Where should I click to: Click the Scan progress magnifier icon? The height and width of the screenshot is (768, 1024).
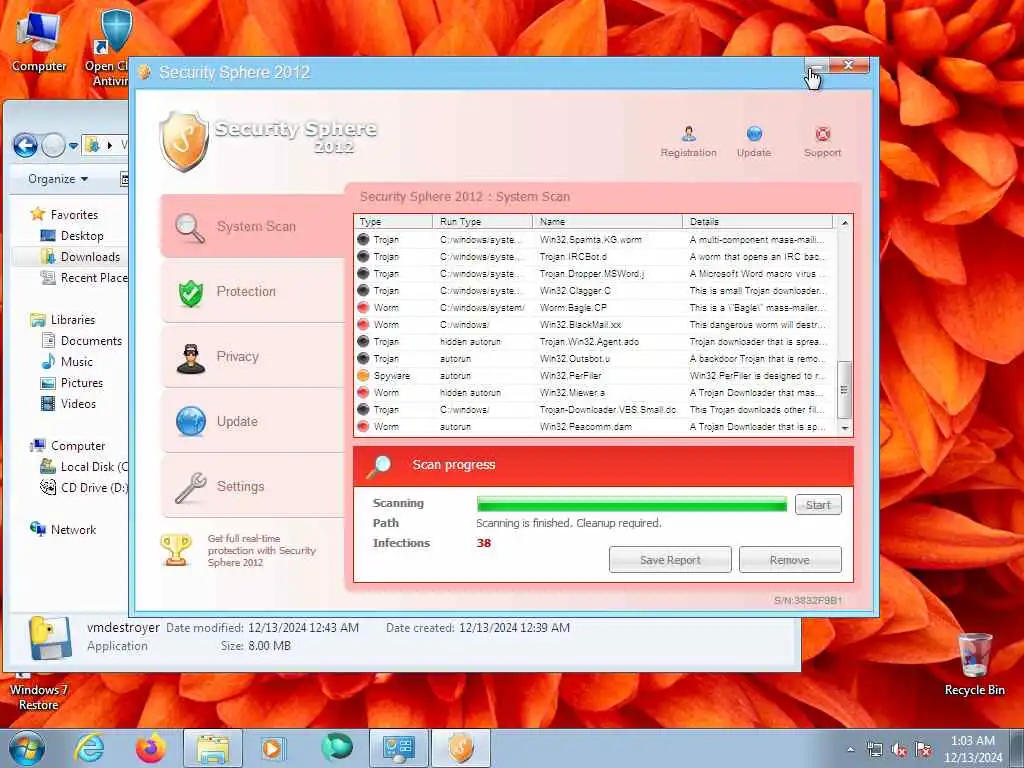point(379,466)
